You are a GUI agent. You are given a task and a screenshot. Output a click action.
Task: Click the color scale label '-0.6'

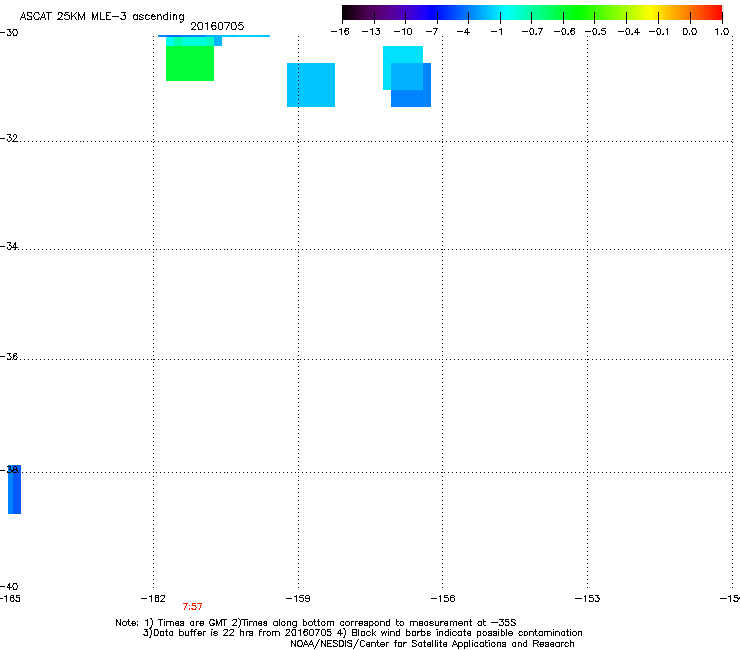pos(564,32)
